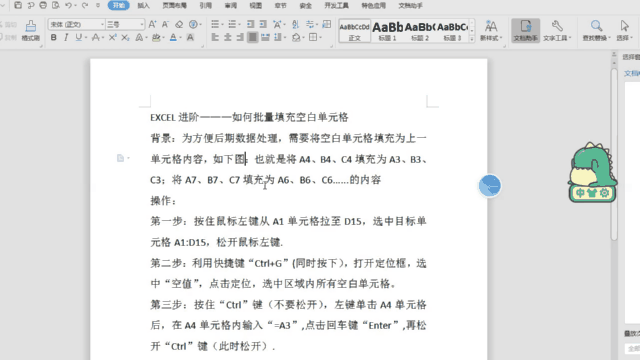Open the View (视图) tab
Viewport: 640px width, 360px height.
[256, 5]
